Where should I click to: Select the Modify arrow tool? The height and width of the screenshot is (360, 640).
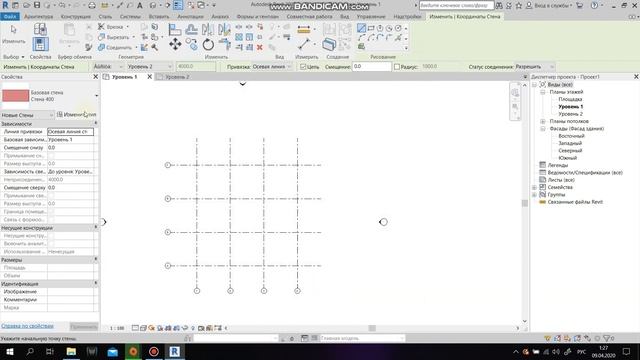click(x=13, y=30)
